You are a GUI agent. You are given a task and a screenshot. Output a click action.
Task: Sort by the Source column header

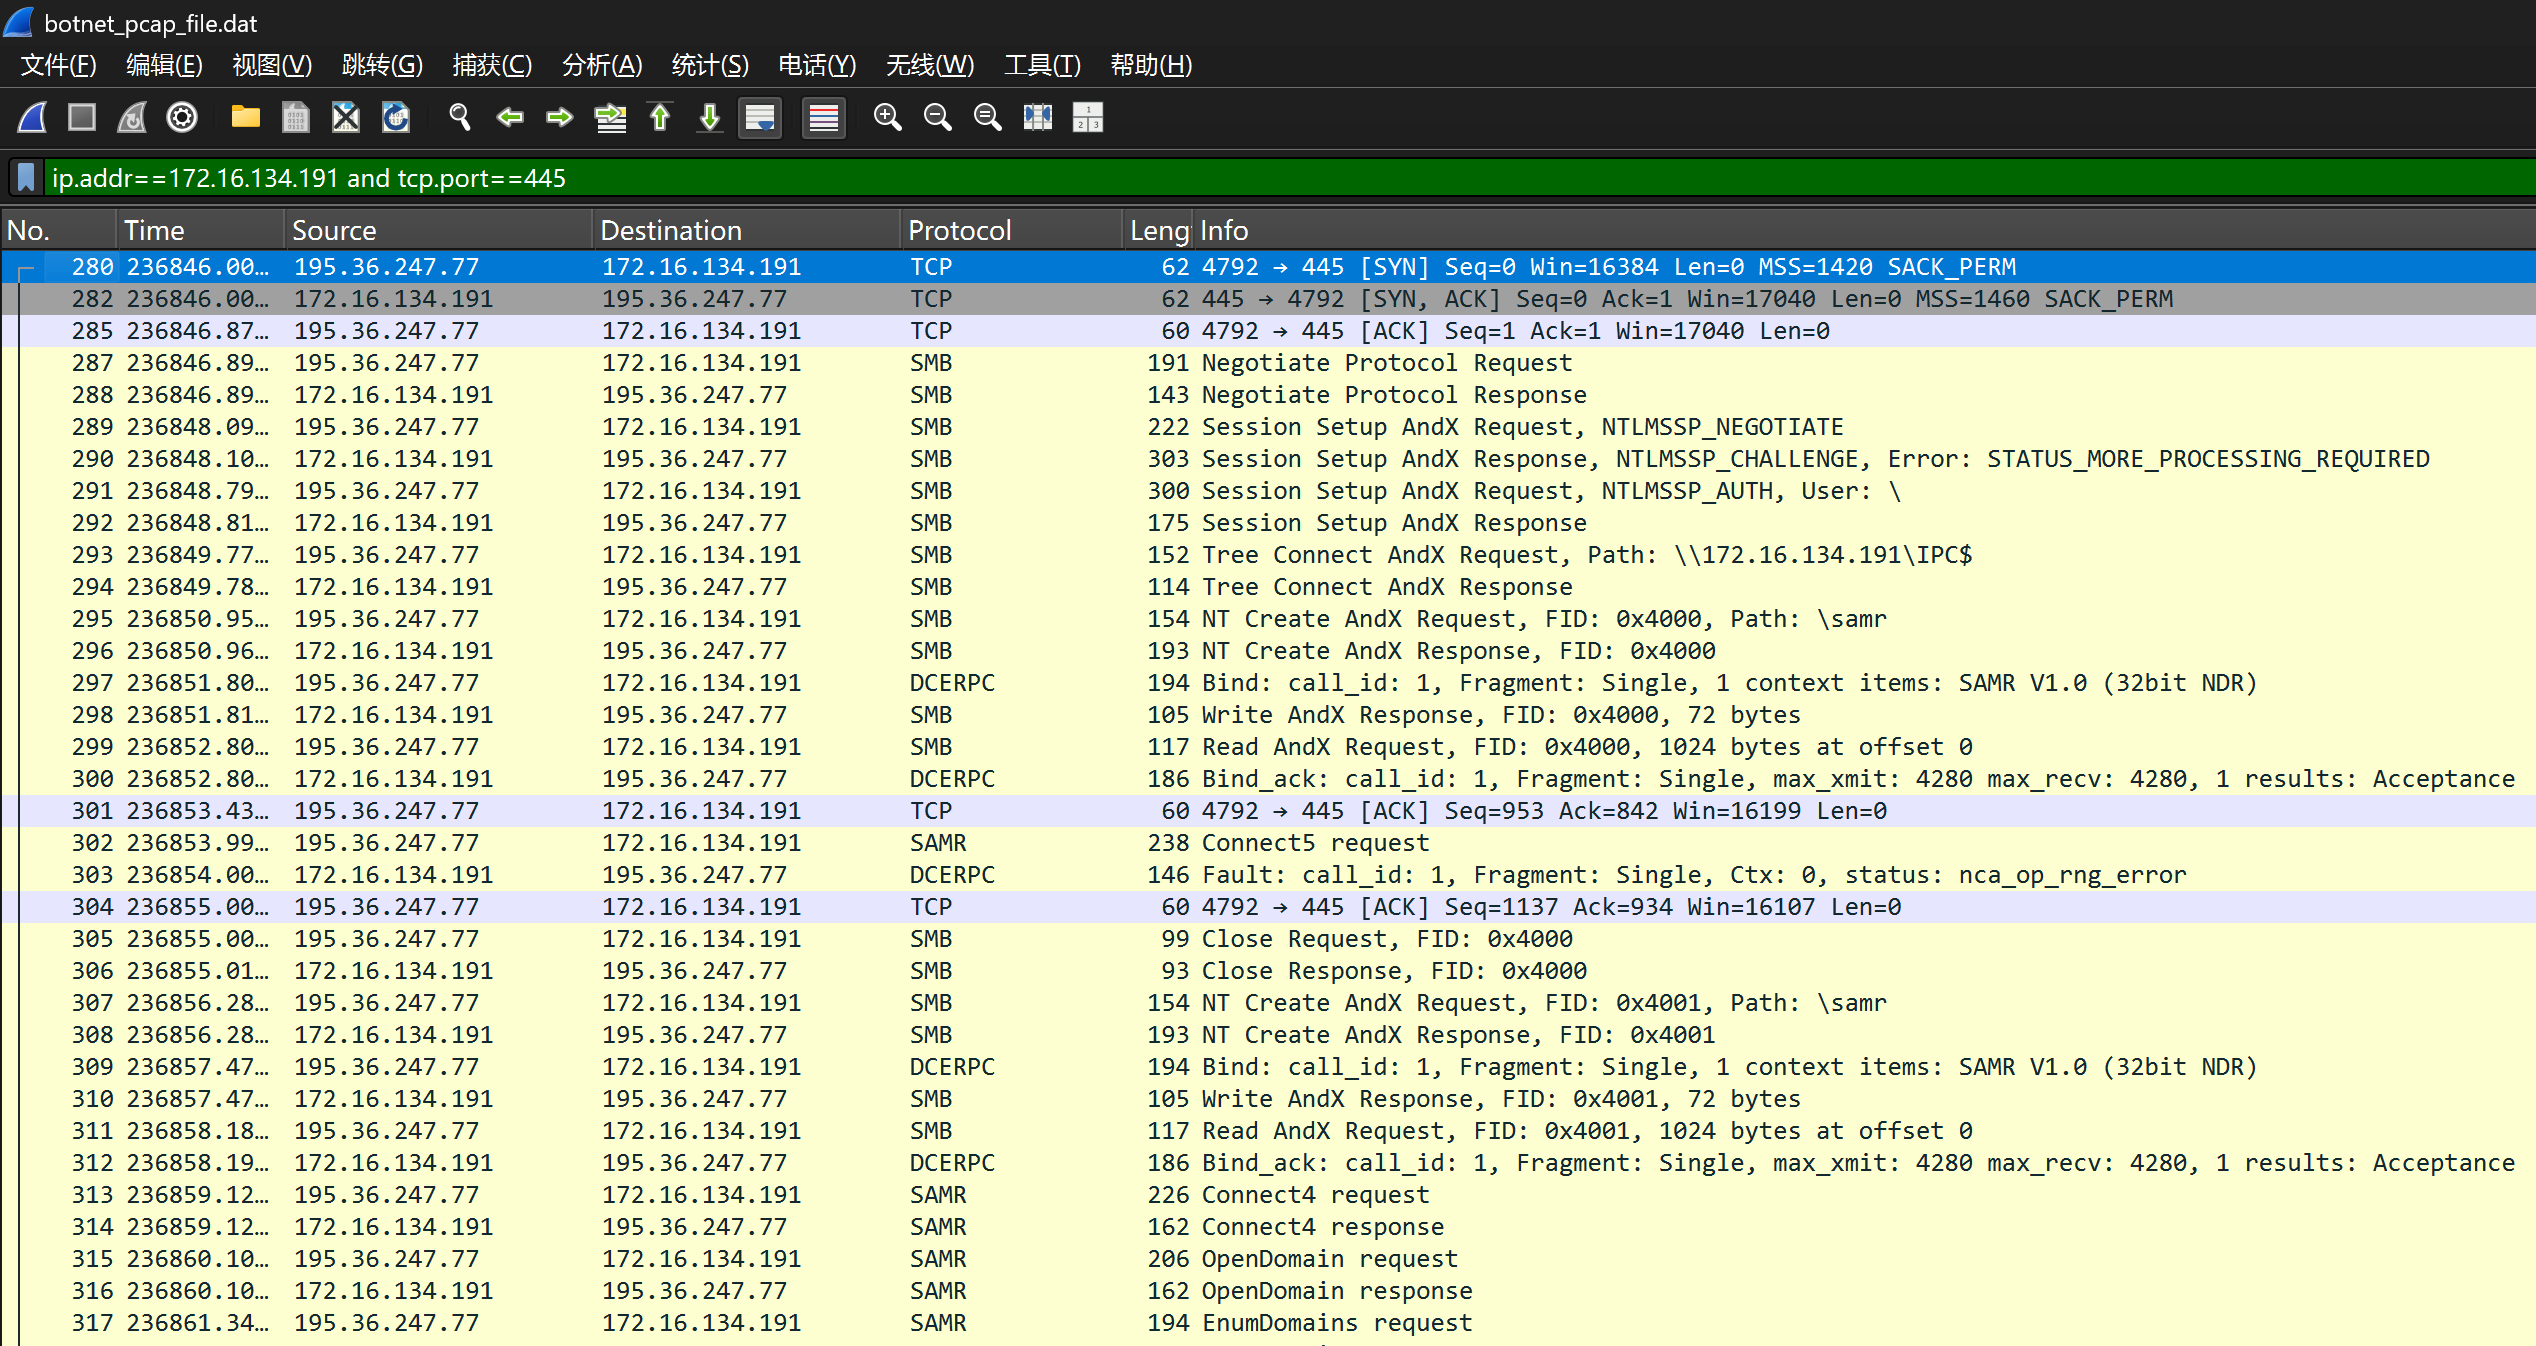pyautogui.click(x=334, y=231)
